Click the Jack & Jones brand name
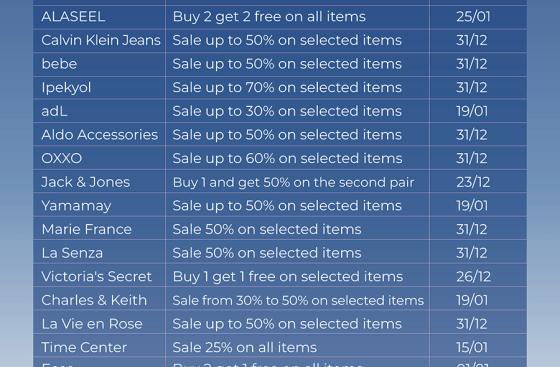Screen dimensions: 560x367 point(85,182)
